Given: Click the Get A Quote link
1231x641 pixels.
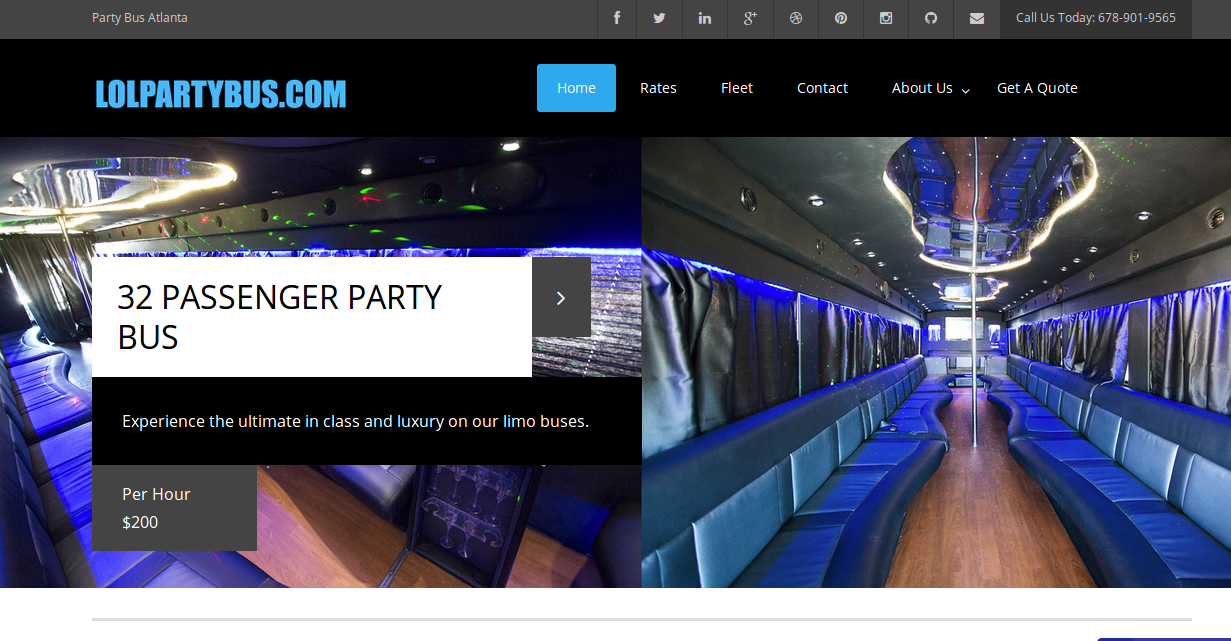Looking at the screenshot, I should point(1037,88).
